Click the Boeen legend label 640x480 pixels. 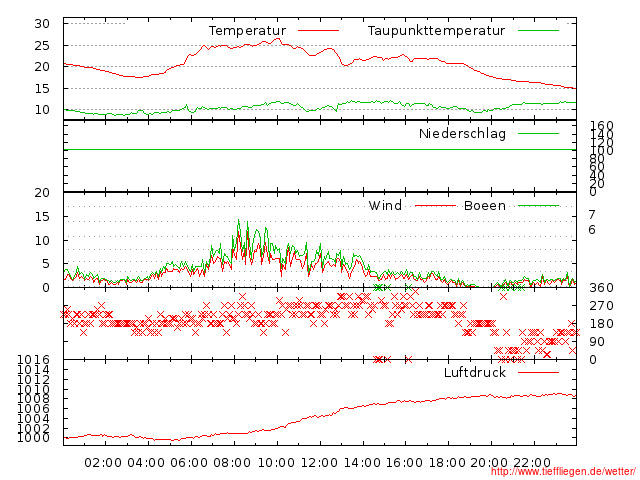coord(485,205)
